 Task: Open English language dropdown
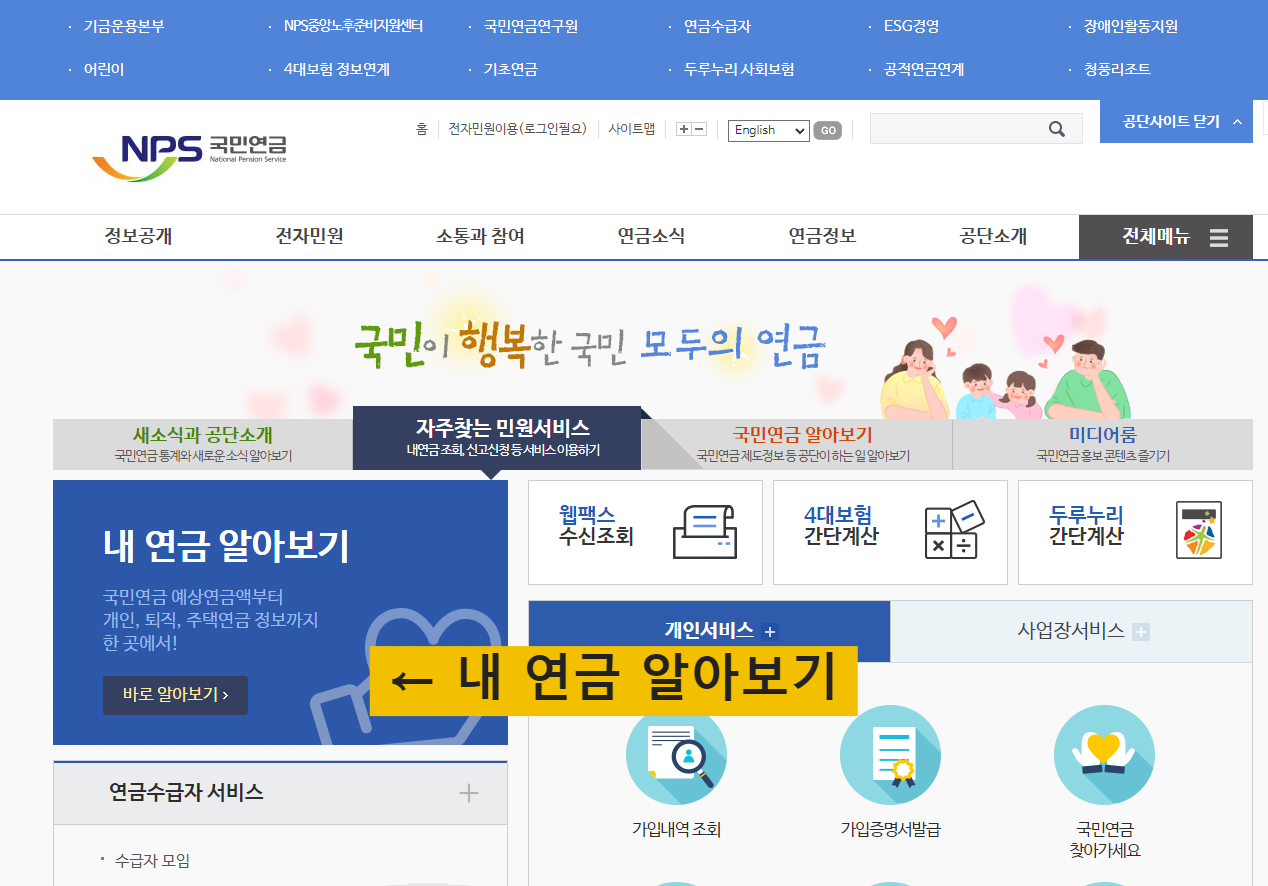[769, 130]
